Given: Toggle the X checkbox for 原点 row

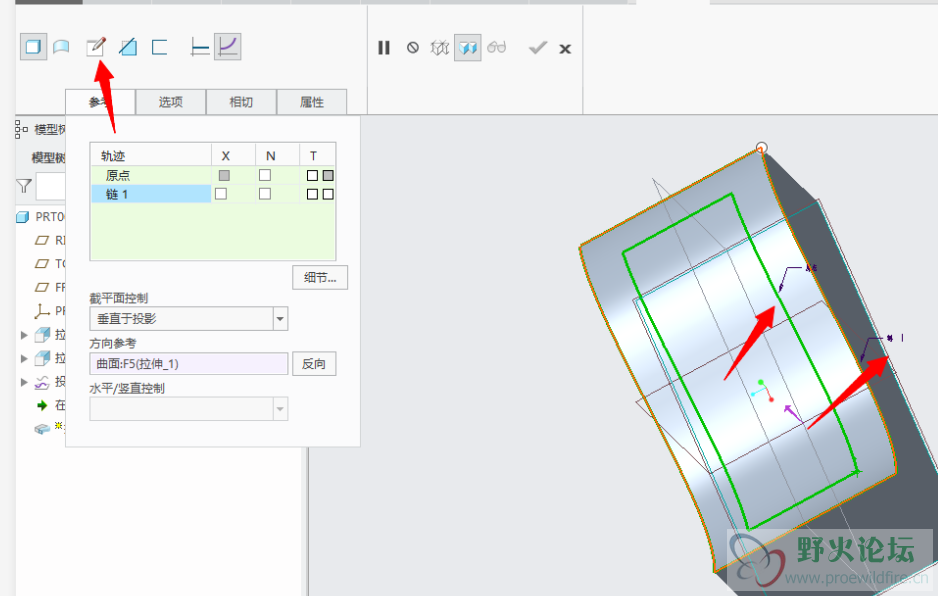Looking at the screenshot, I should point(224,175).
